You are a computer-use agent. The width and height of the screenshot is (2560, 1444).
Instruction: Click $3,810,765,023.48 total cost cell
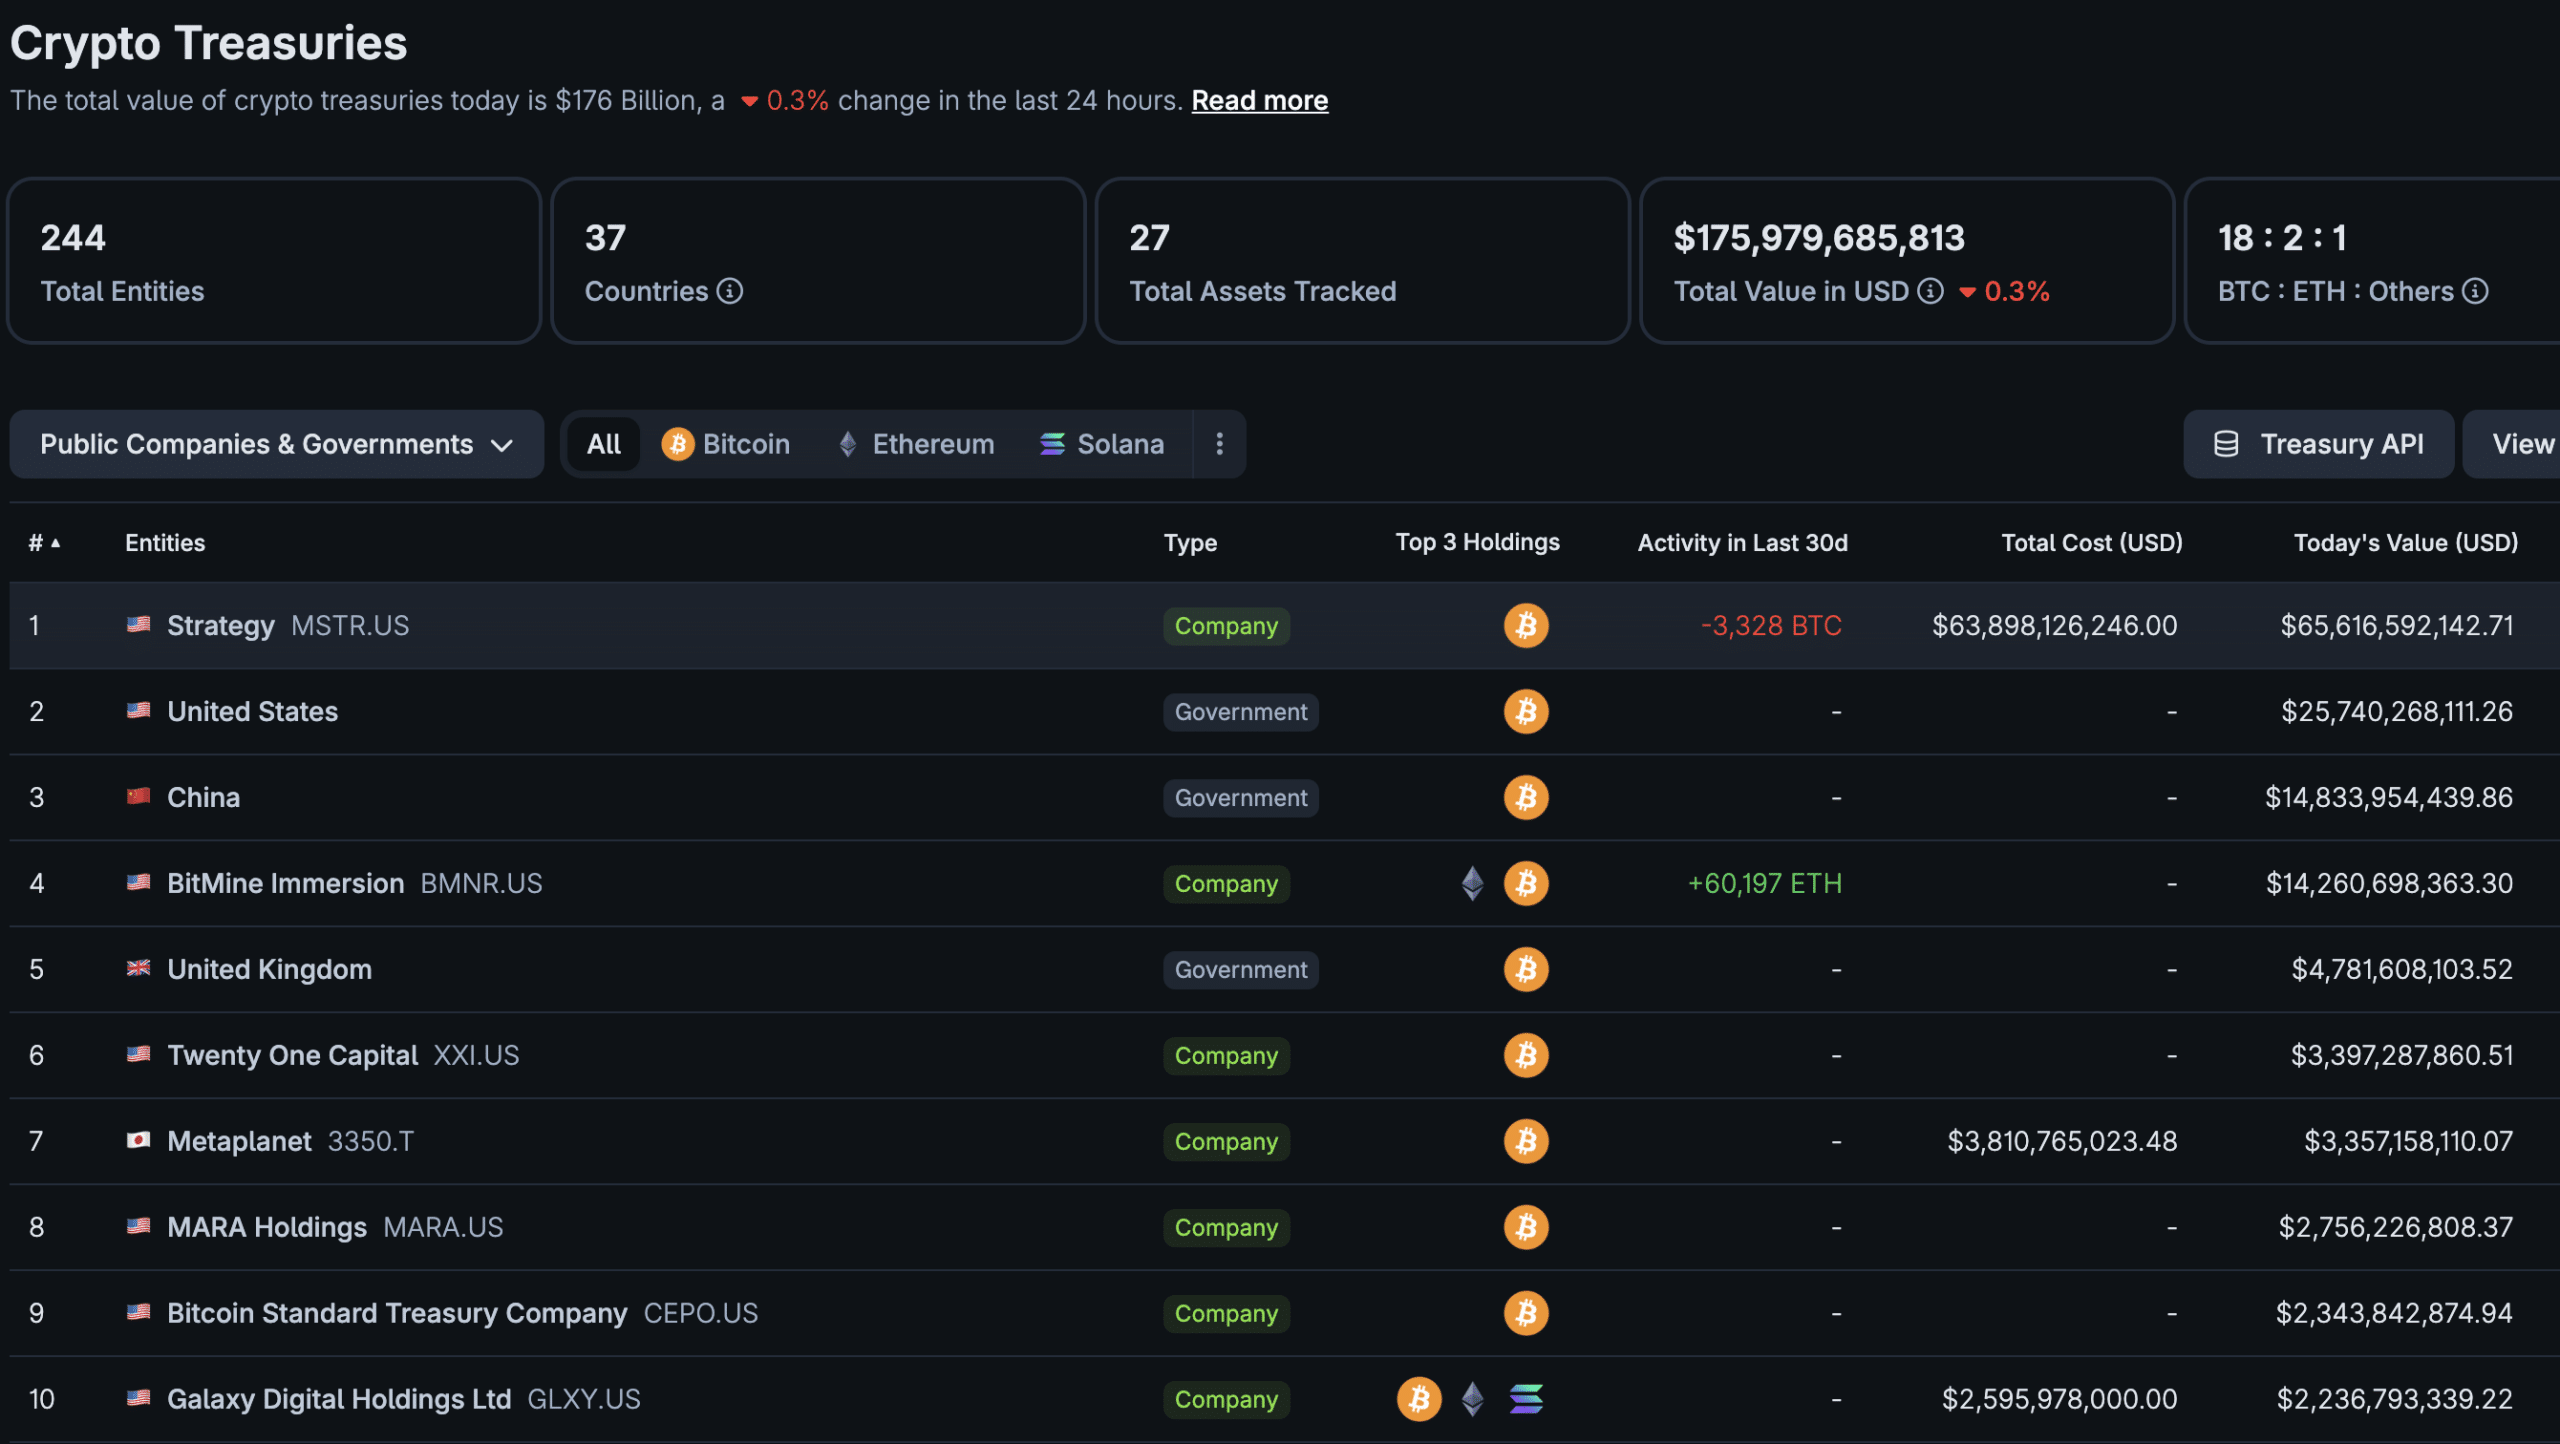(2062, 1142)
